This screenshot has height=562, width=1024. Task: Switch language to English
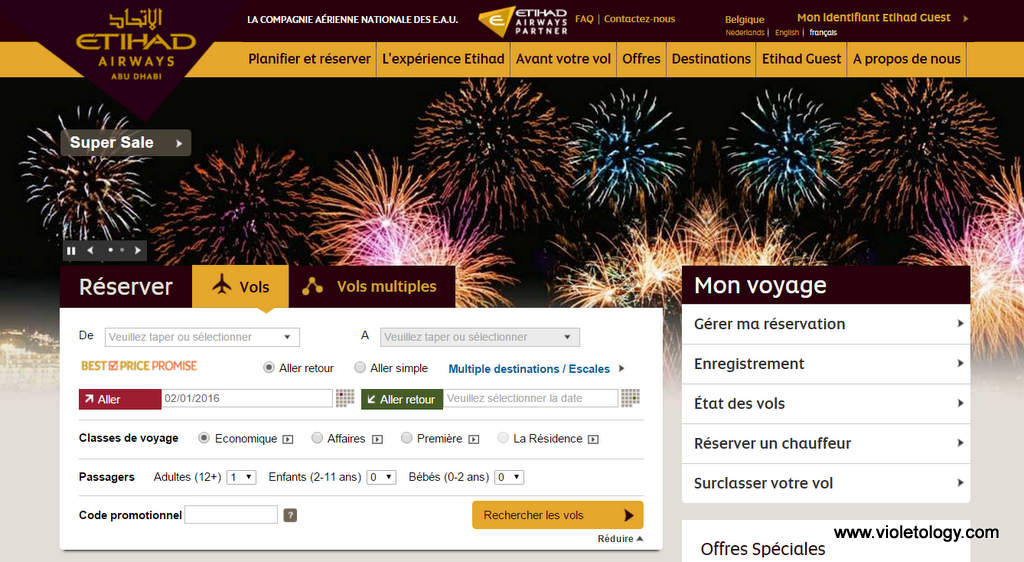[x=787, y=33]
